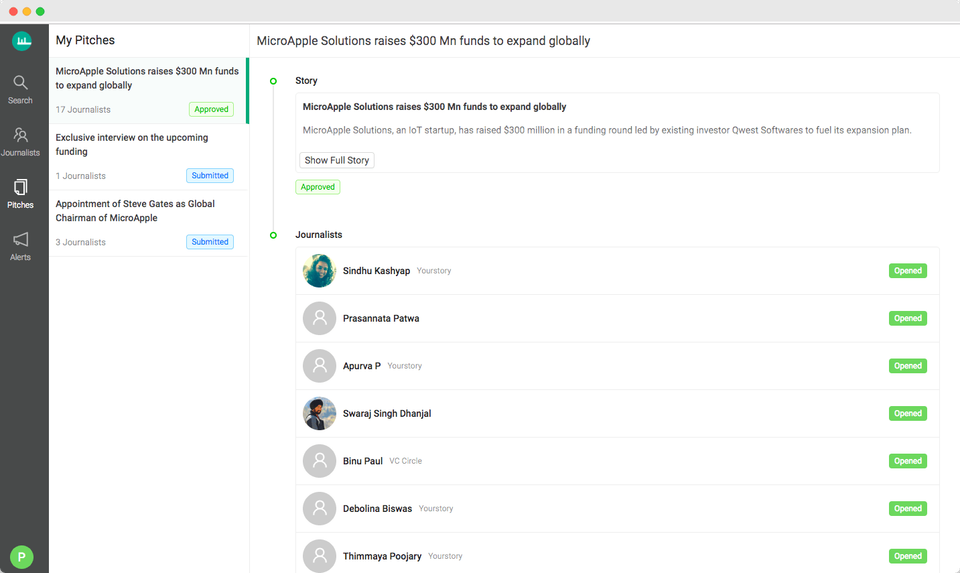The height and width of the screenshot is (573, 960).
Task: Open the Journalists section in sidebar
Action: (20, 141)
